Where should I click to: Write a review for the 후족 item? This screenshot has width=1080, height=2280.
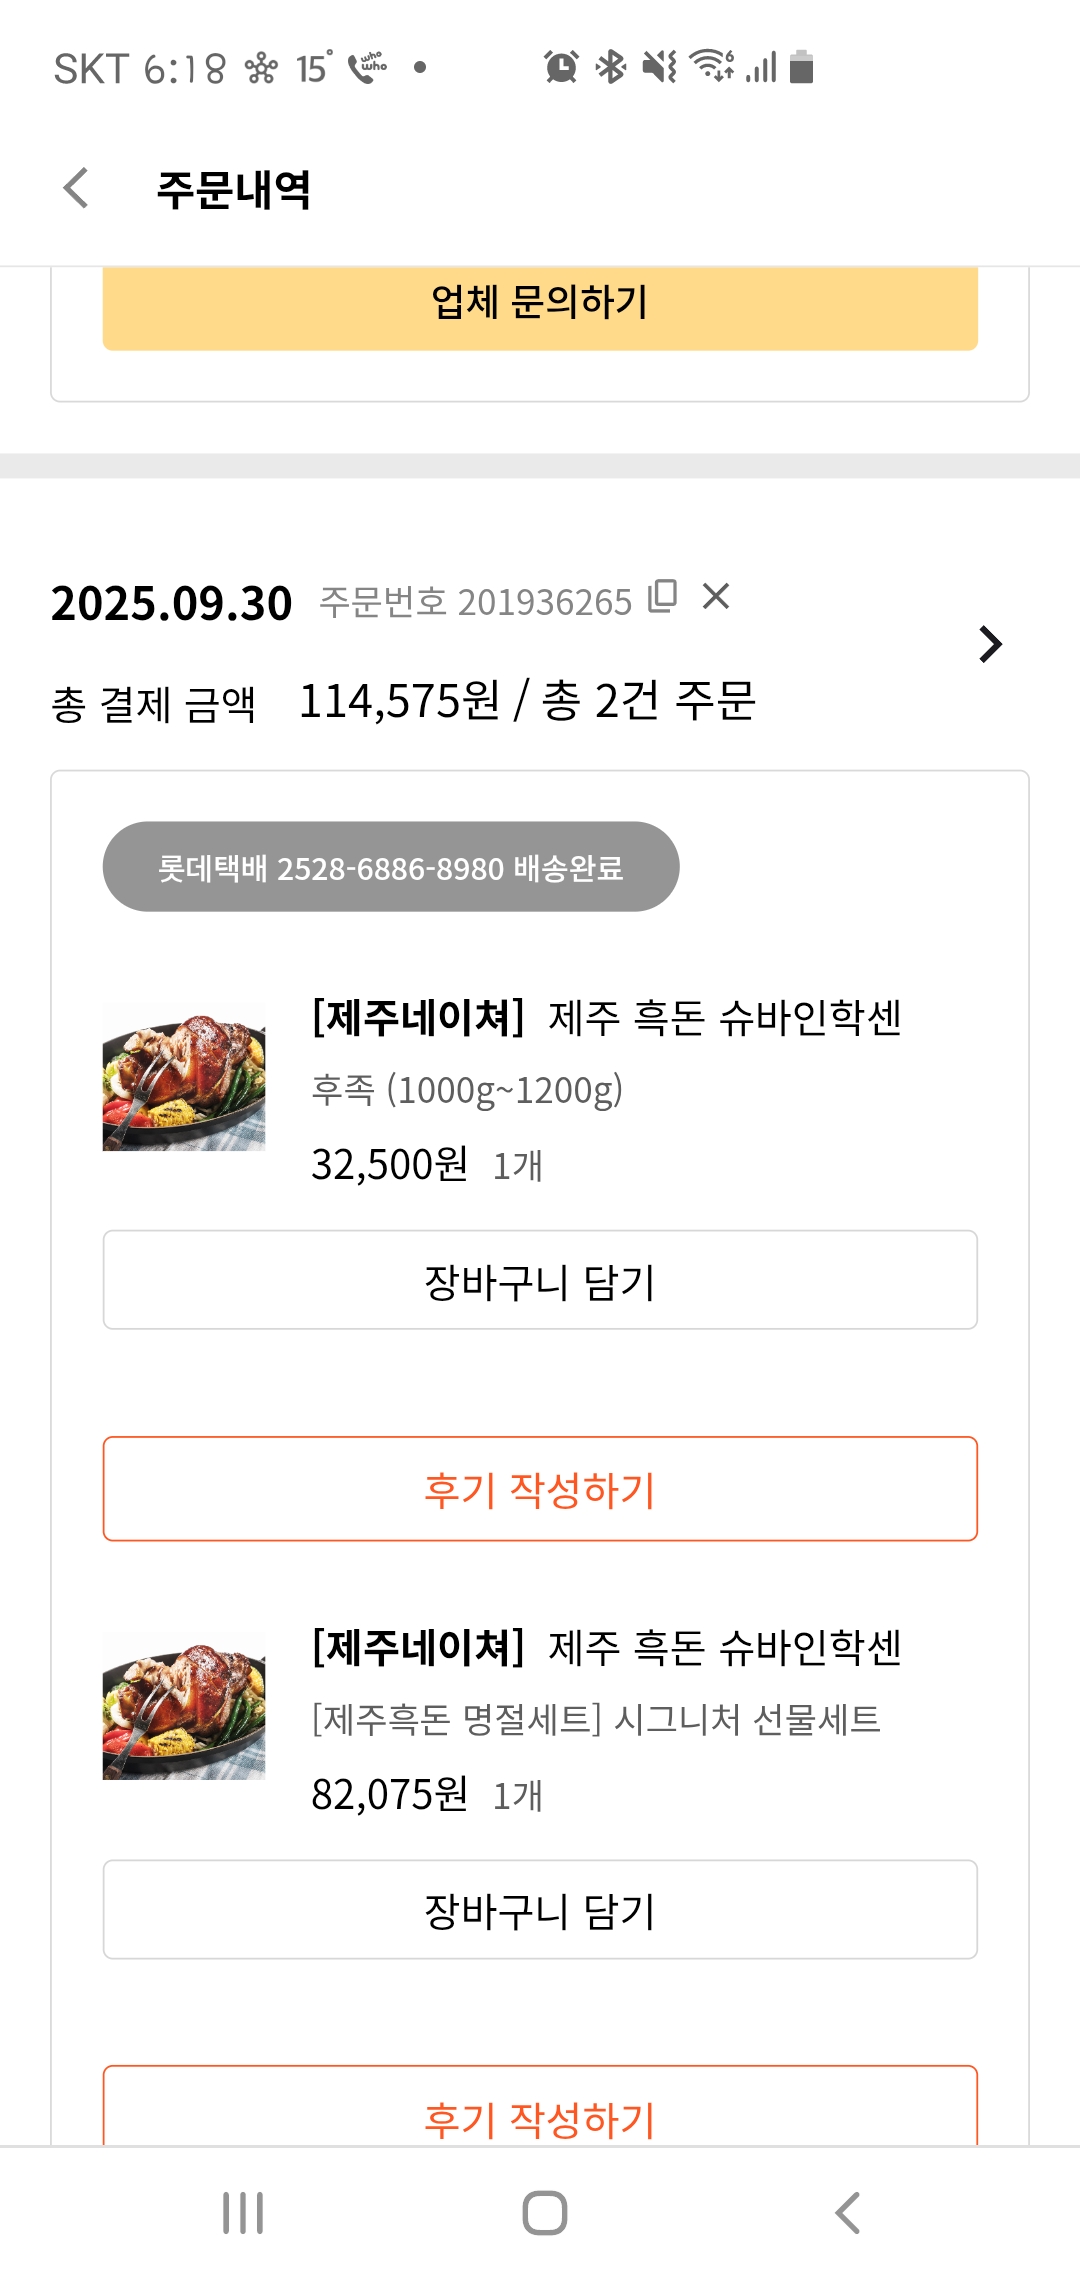(540, 1489)
